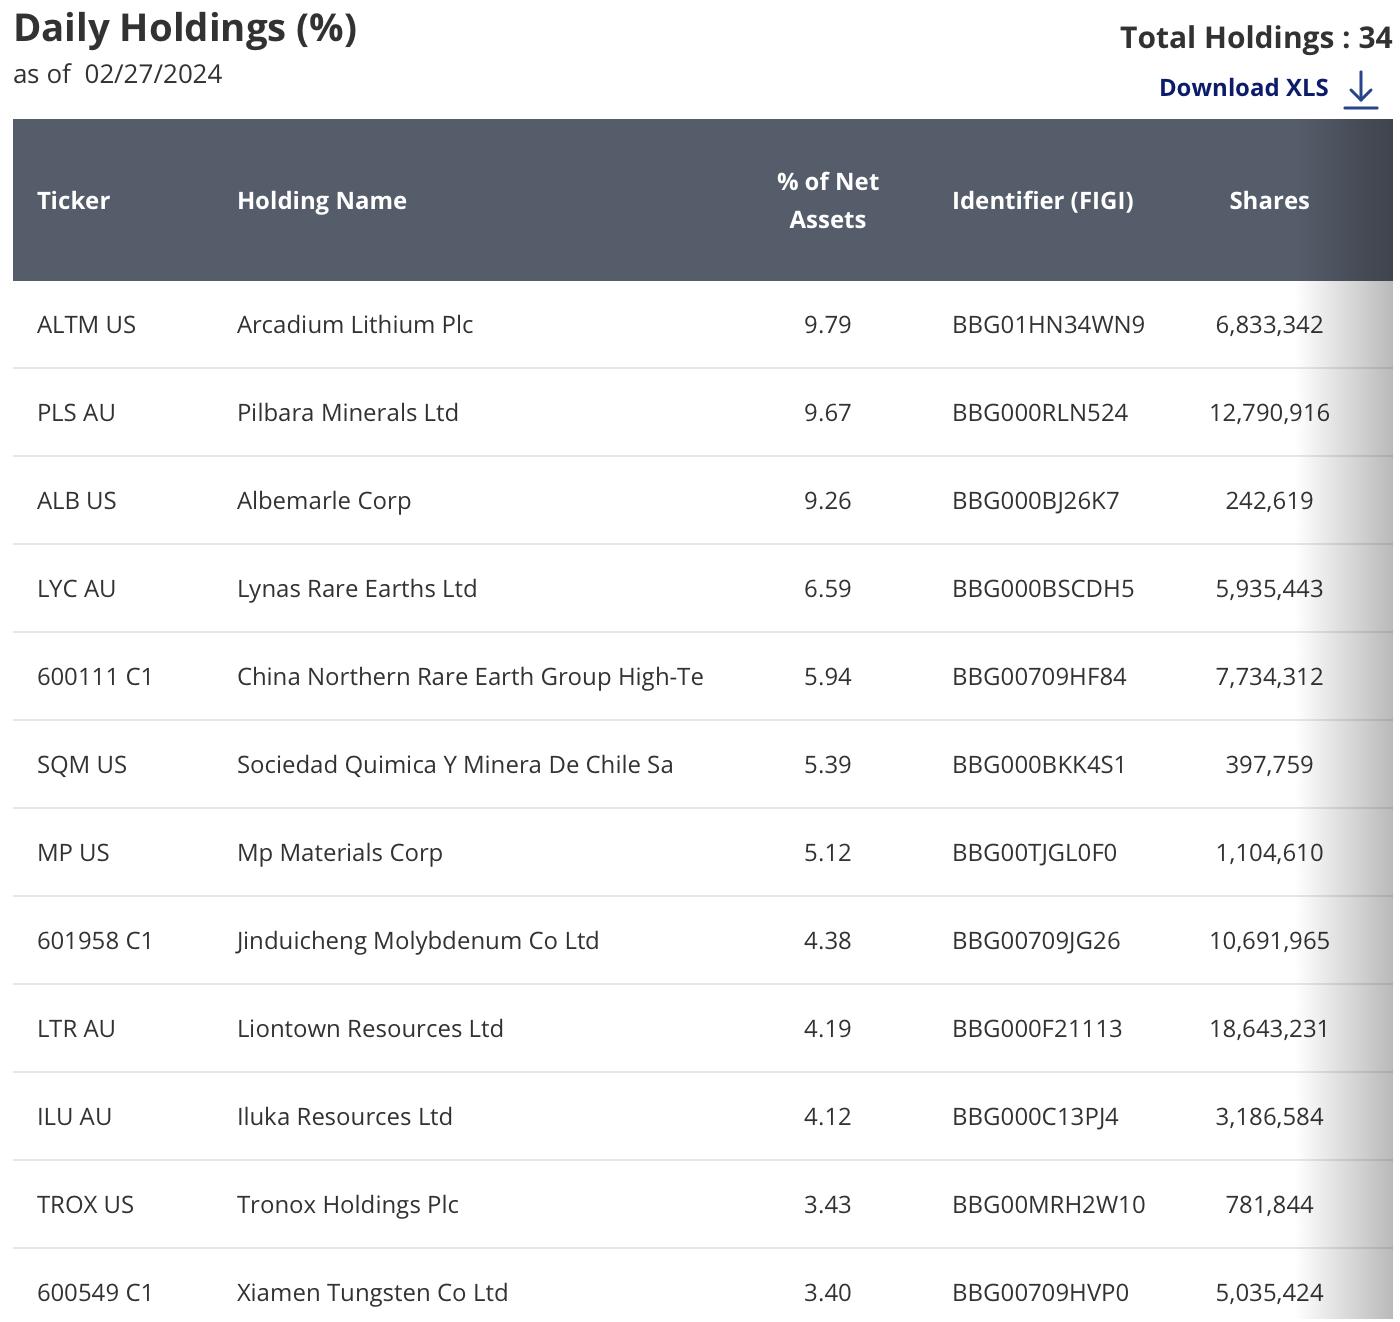The height and width of the screenshot is (1322, 1400).
Task: Select China Northern Rare Earth Group holding
Action: click(470, 676)
